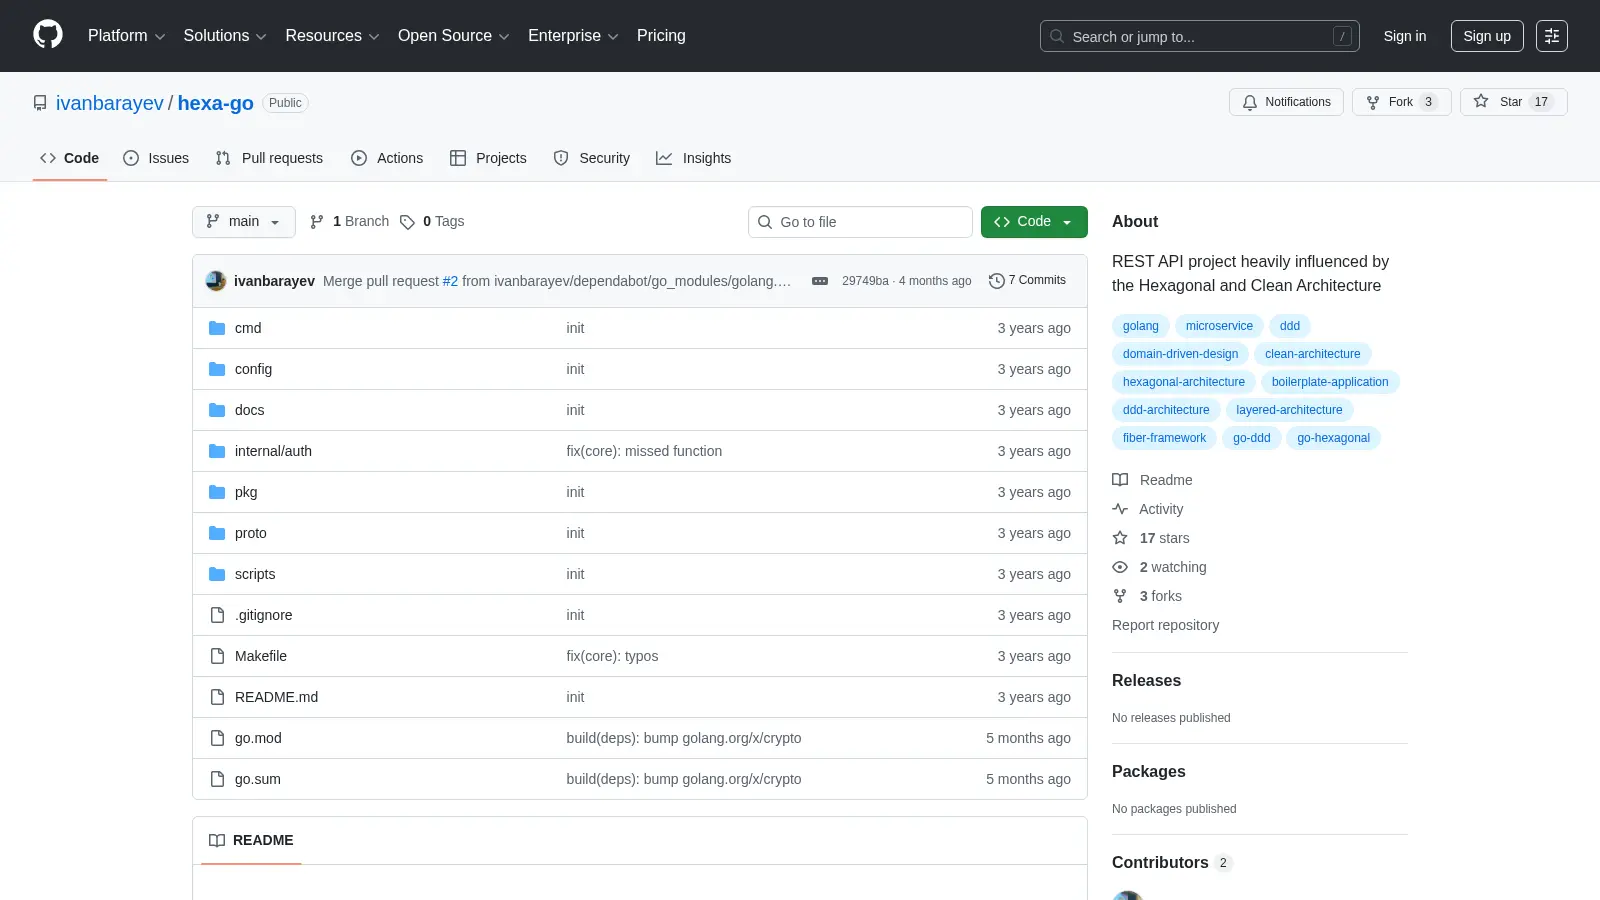The height and width of the screenshot is (900, 1600).
Task: Click the Makefile file icon
Action: pos(217,656)
